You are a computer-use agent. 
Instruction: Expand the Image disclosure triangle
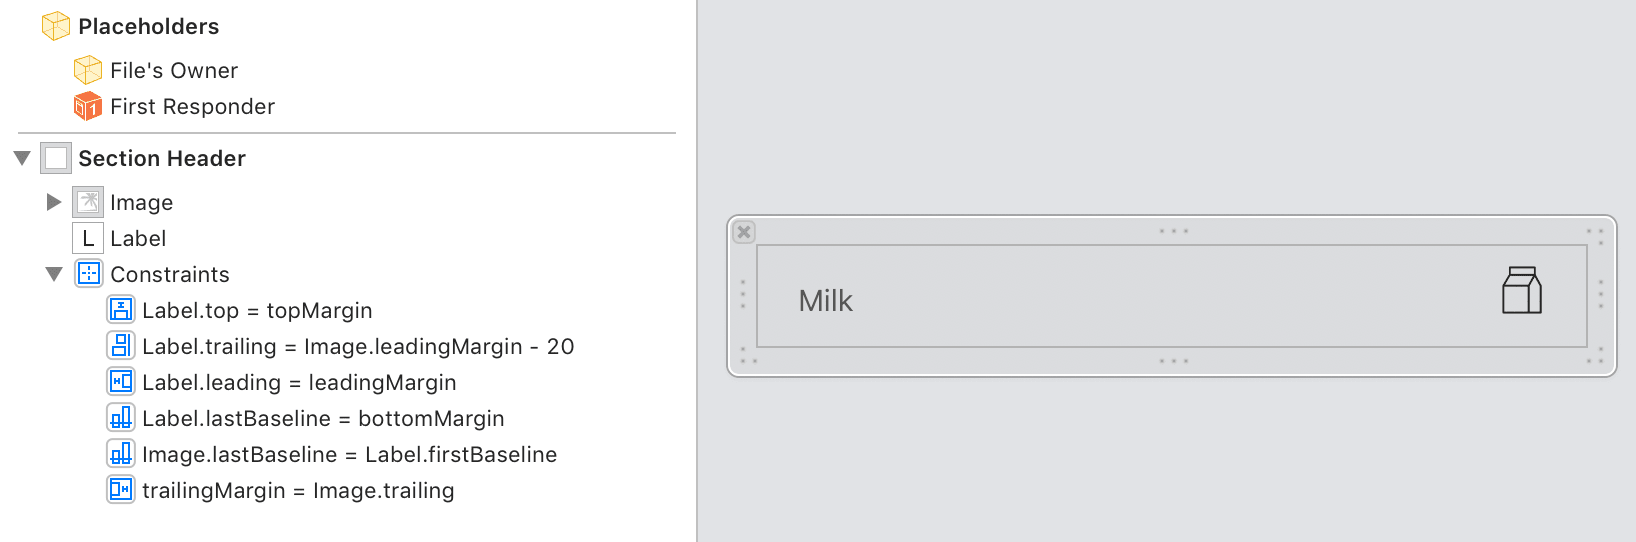tap(54, 202)
